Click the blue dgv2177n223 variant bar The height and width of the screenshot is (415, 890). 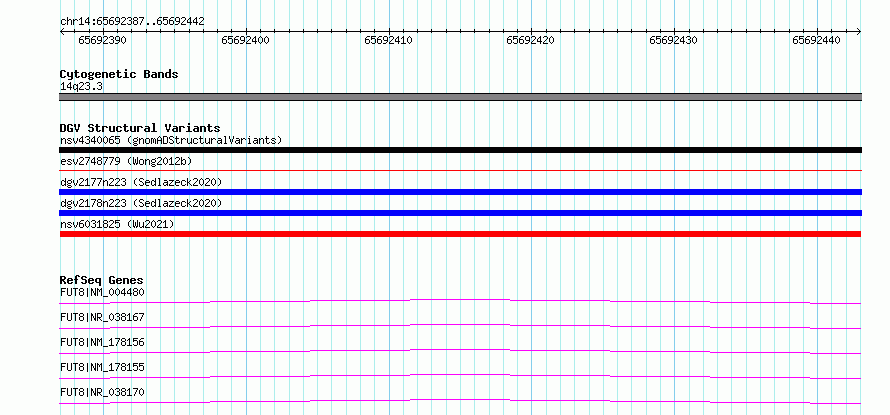pos(460,192)
